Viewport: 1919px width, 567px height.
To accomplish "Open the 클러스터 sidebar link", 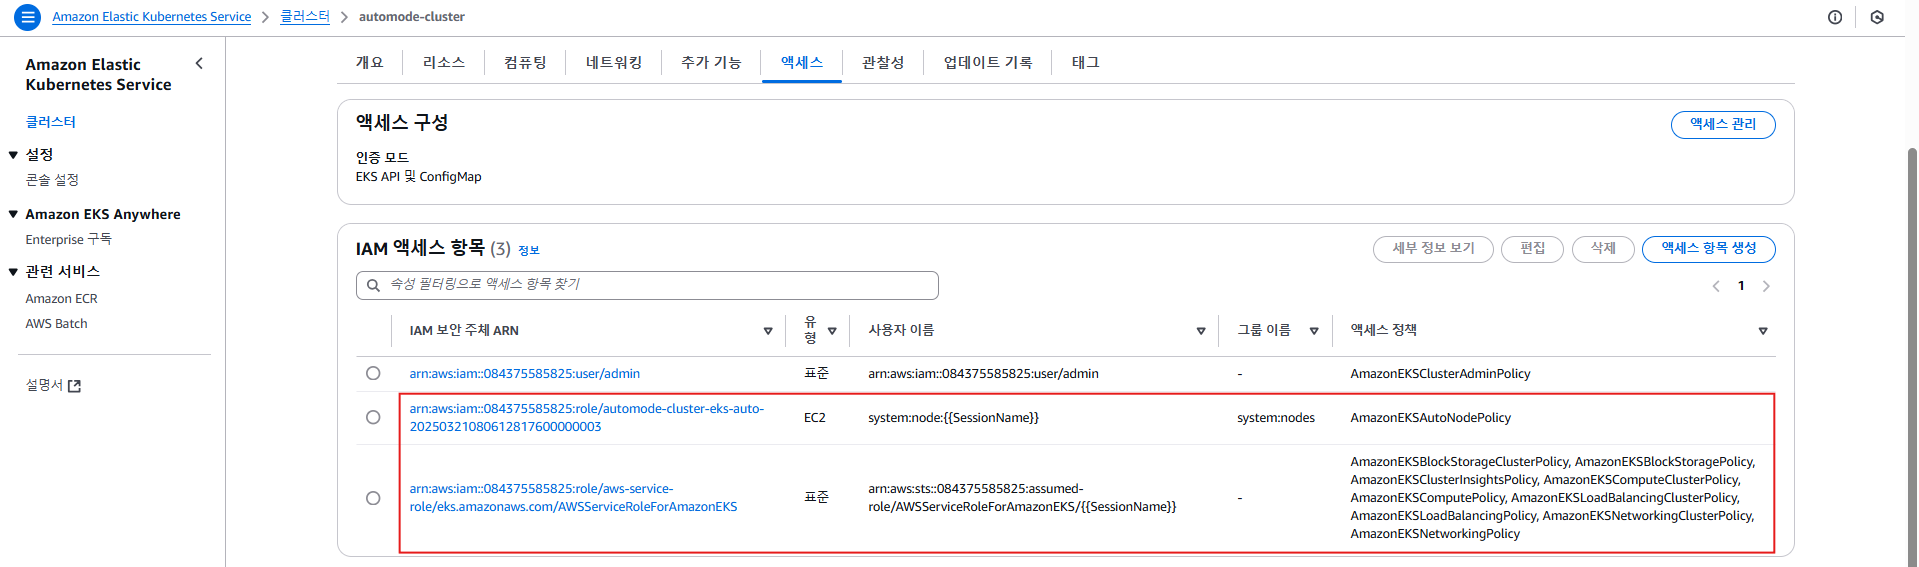I will pos(51,122).
